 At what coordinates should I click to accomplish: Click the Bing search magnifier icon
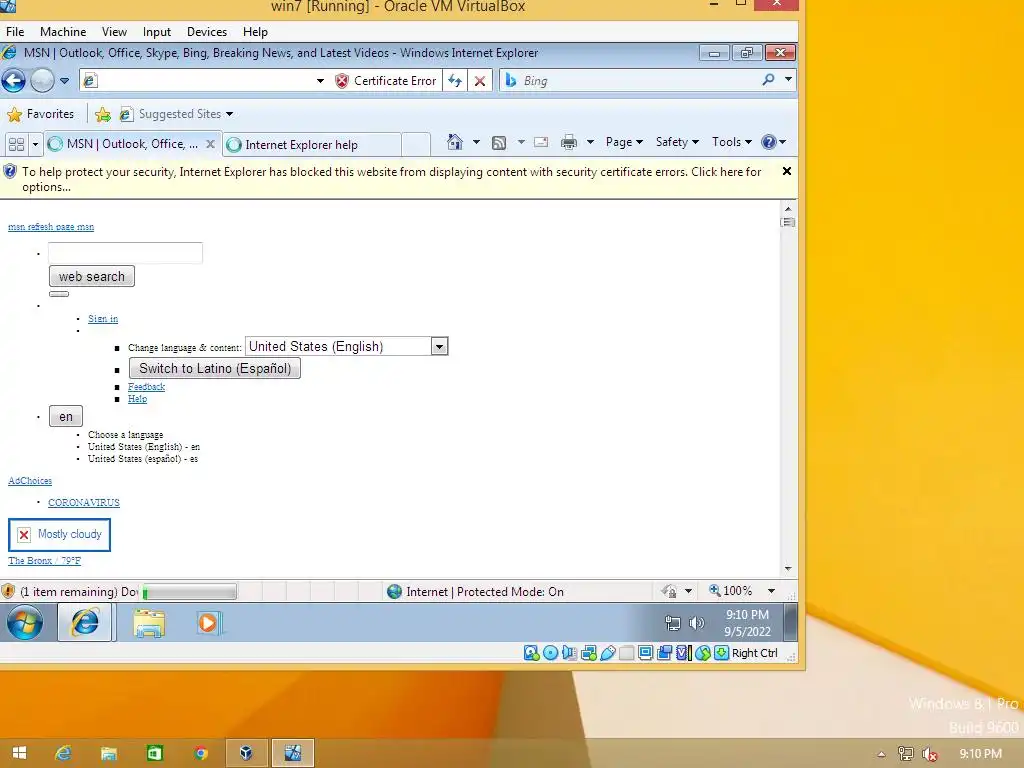768,80
